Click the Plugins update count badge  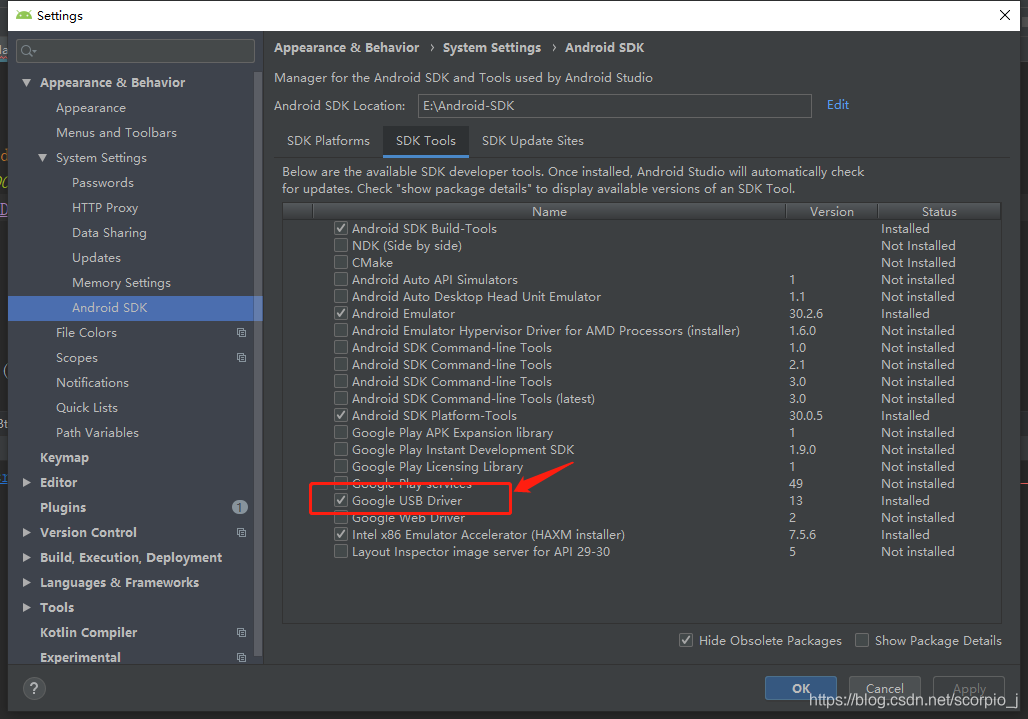pos(240,507)
